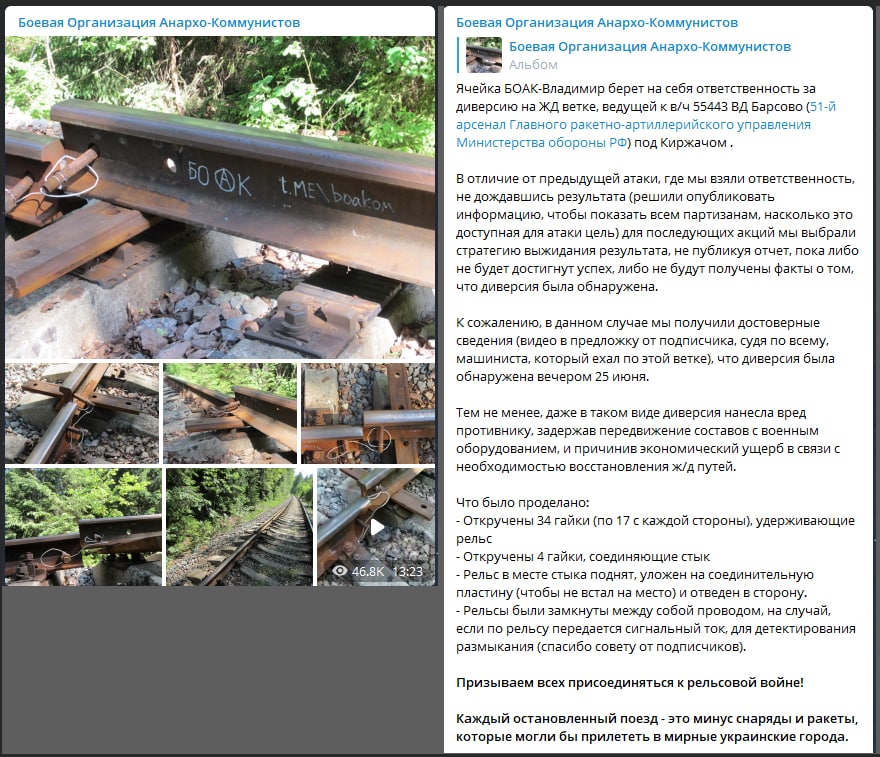This screenshot has height=757, width=880.
Task: Open the middle-row right wire-loop photo
Action: pos(368,413)
